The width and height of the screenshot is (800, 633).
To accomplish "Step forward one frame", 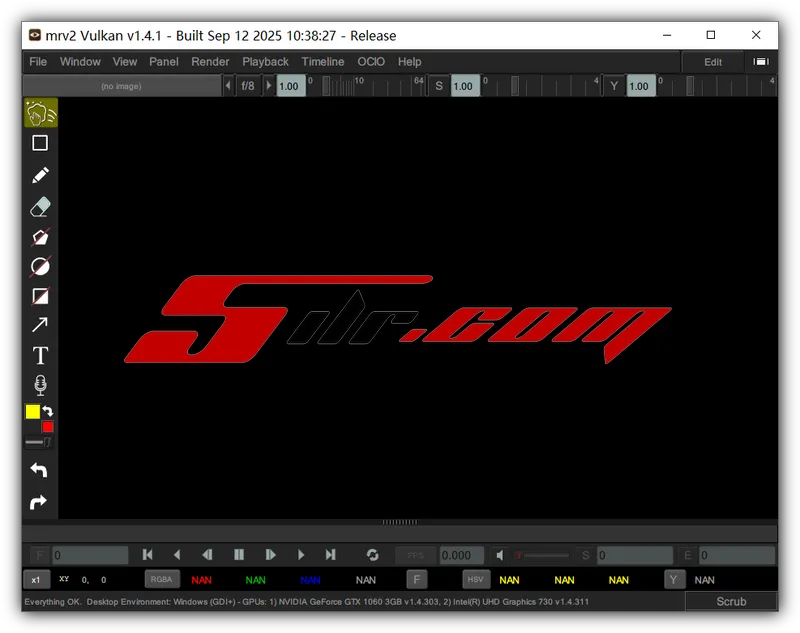I will coord(270,554).
